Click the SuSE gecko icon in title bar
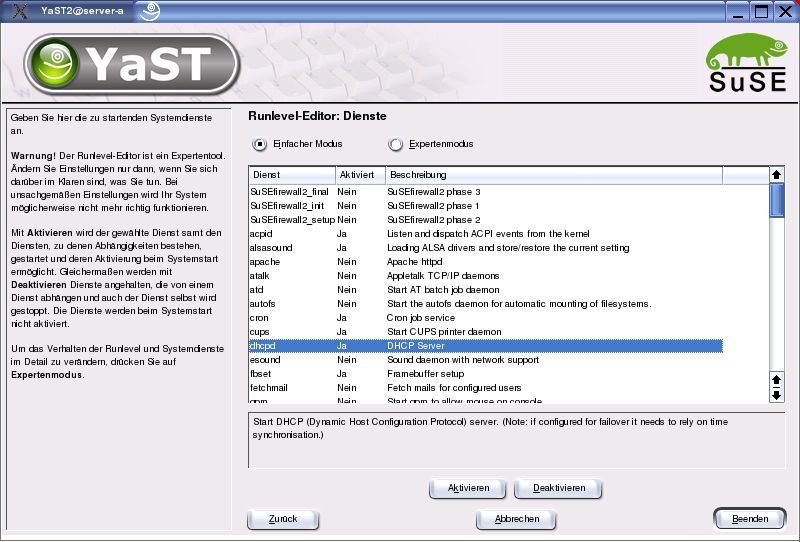Screen dimensions: 800x542 click(x=149, y=11)
